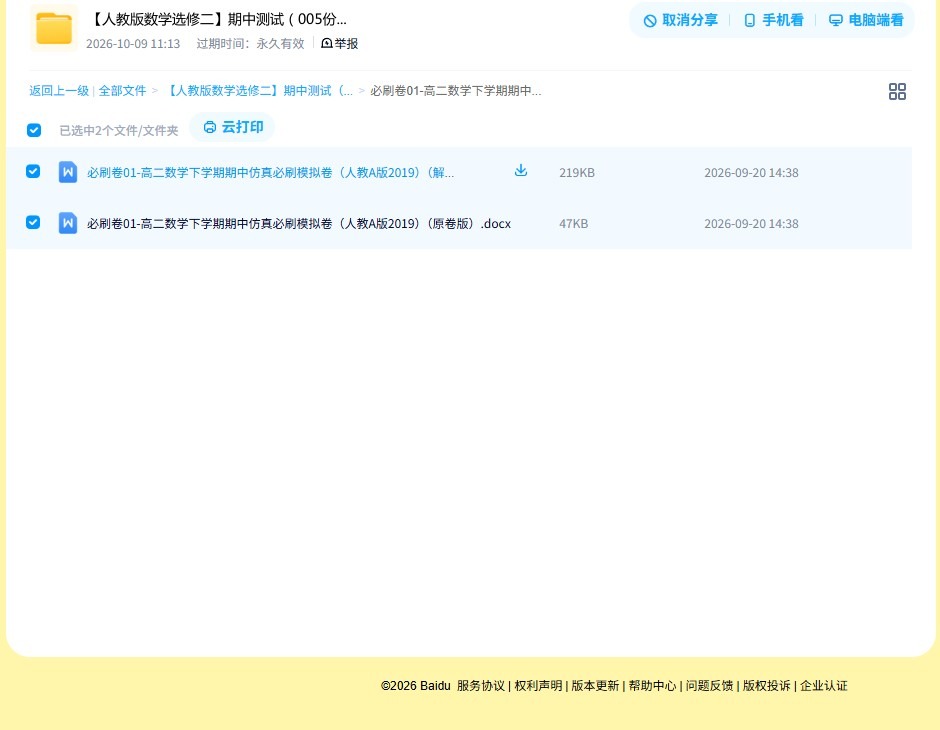This screenshot has height=730, width=940.
Task: Open 版本更新 footer link
Action: point(595,686)
